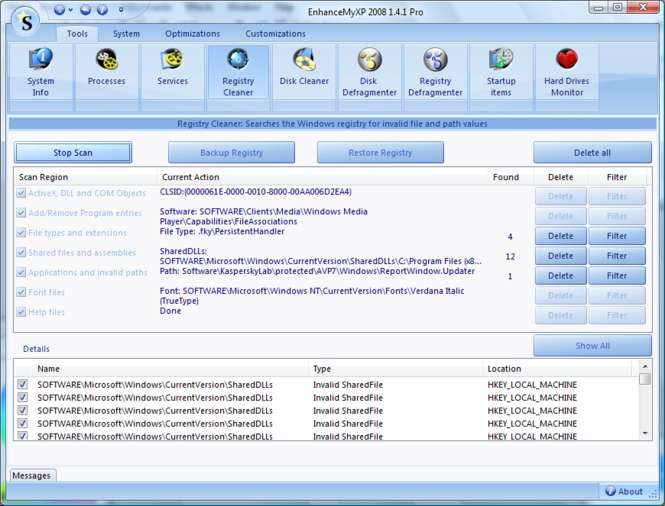Click the Show All button
The width and height of the screenshot is (665, 506).
592,346
